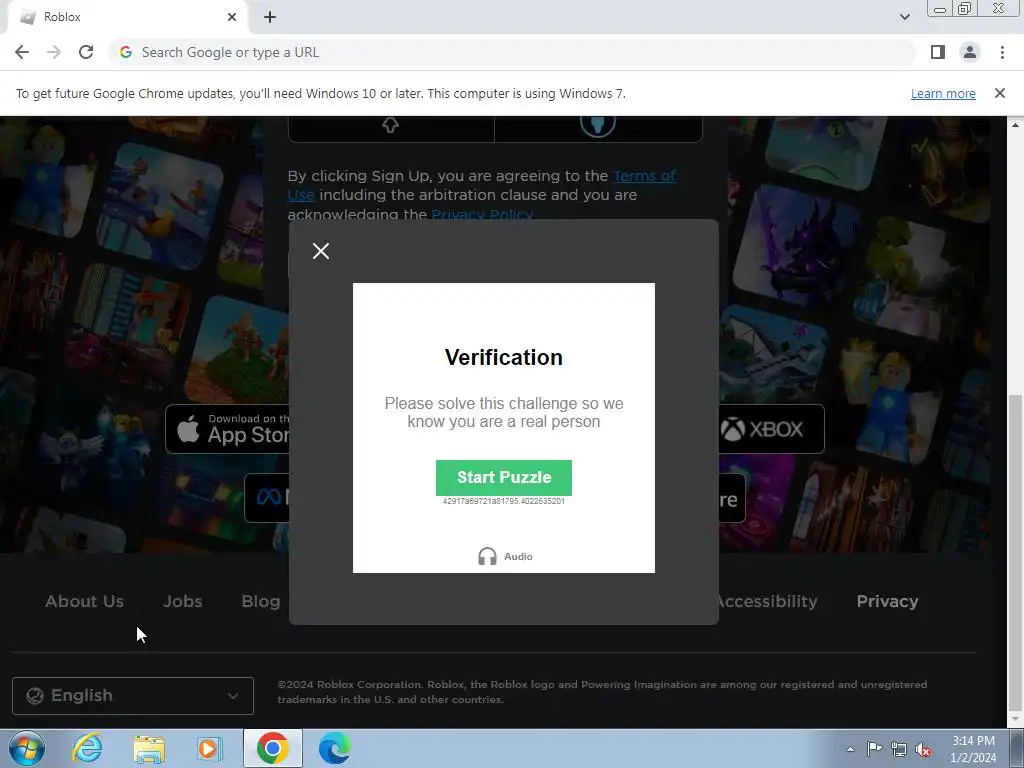Select the Roblox browser tab
Image resolution: width=1024 pixels, height=768 pixels.
tap(127, 17)
